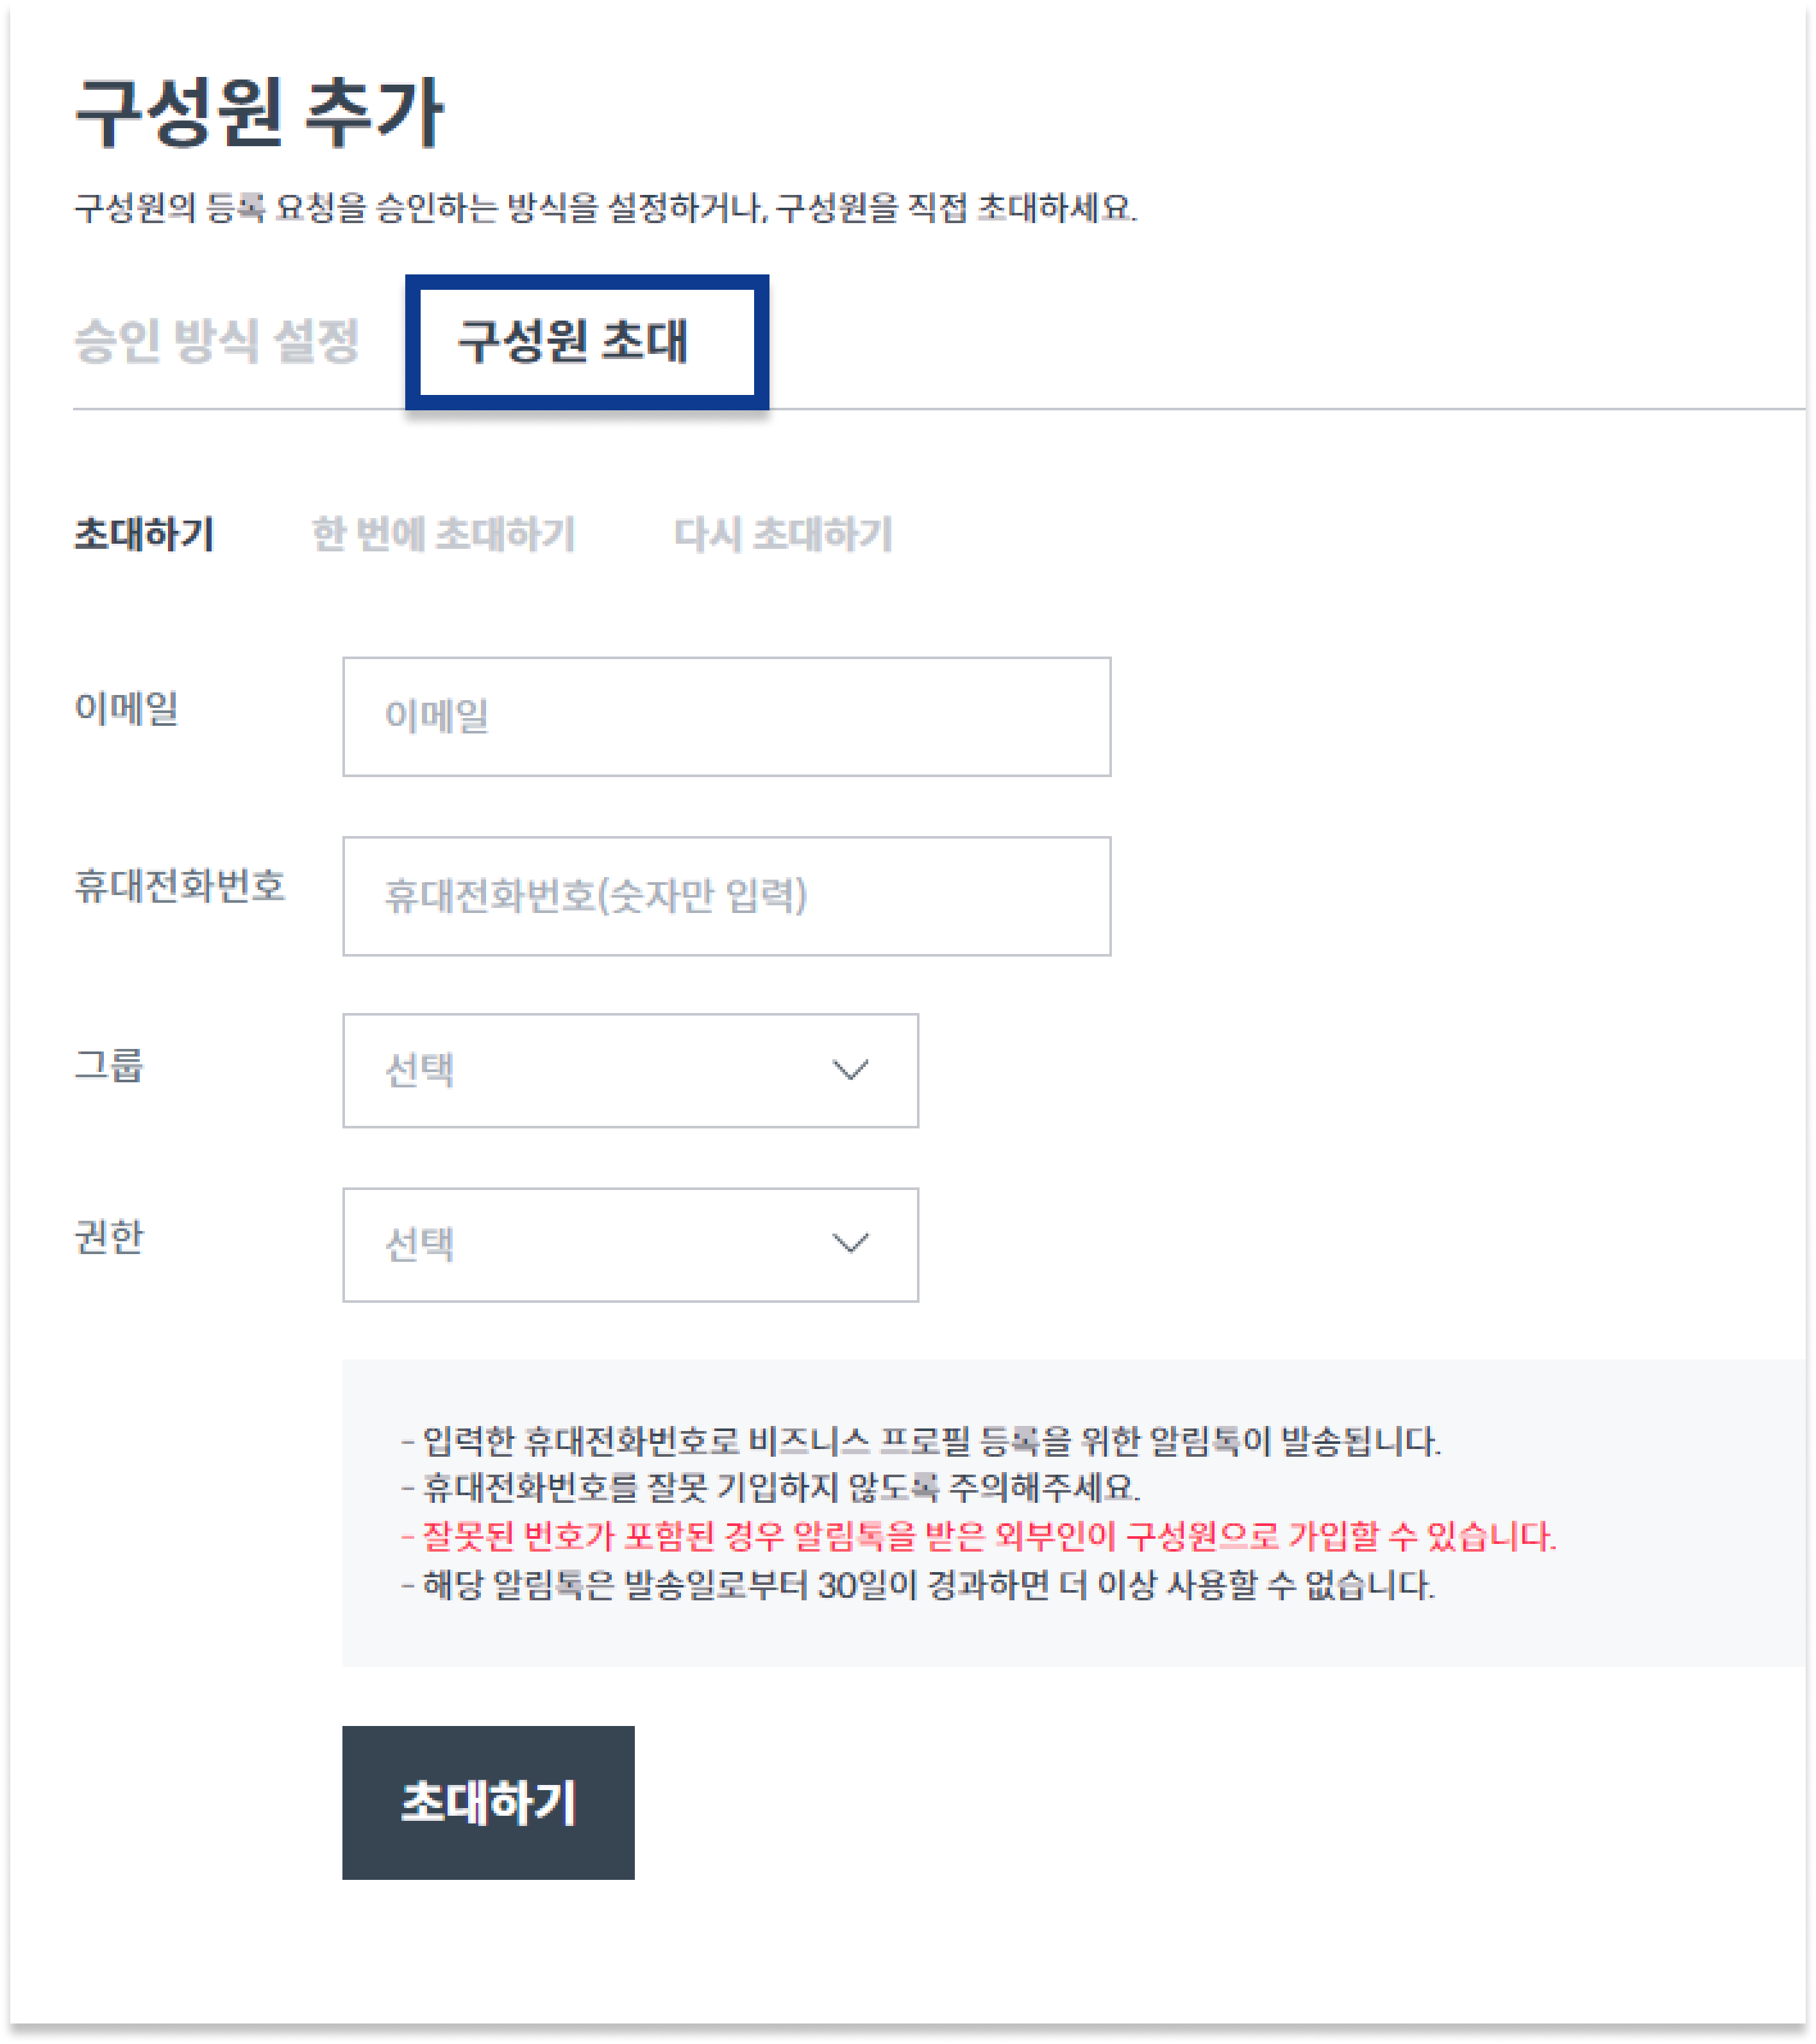Focus the 이메일 input field
This screenshot has height=2044, width=1816.
click(726, 716)
